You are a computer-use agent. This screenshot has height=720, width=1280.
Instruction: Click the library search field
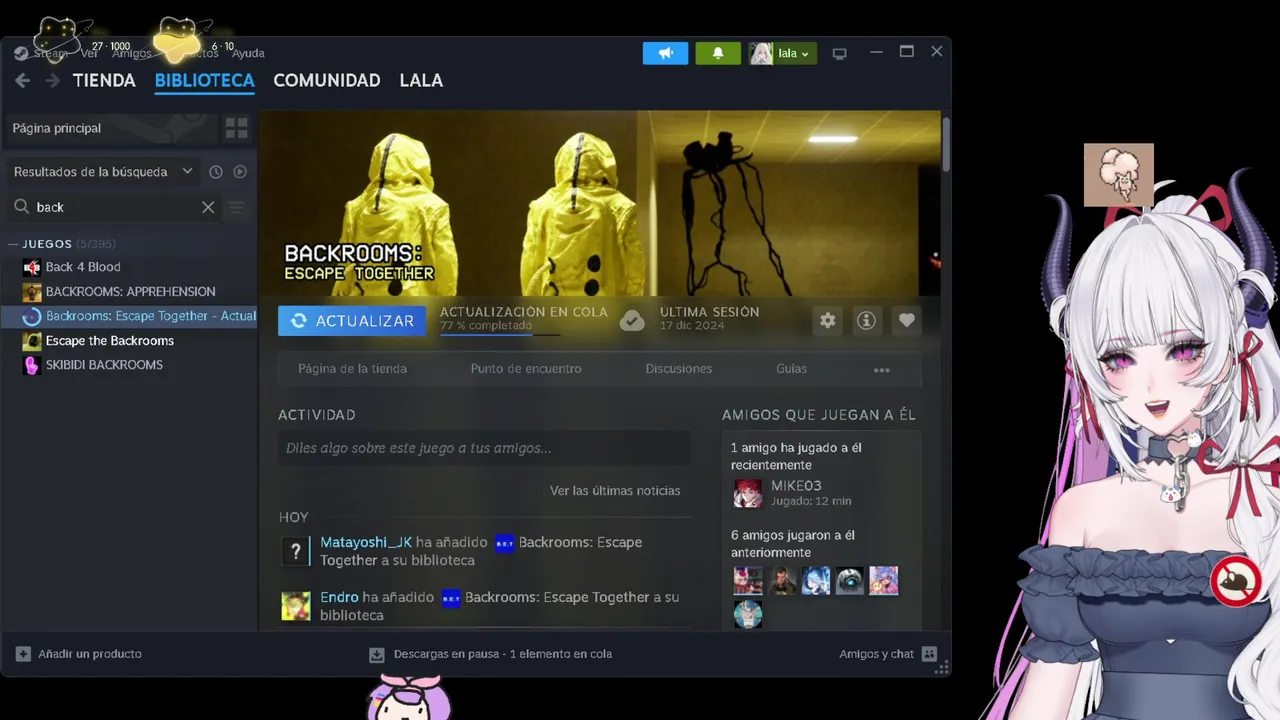[x=115, y=207]
